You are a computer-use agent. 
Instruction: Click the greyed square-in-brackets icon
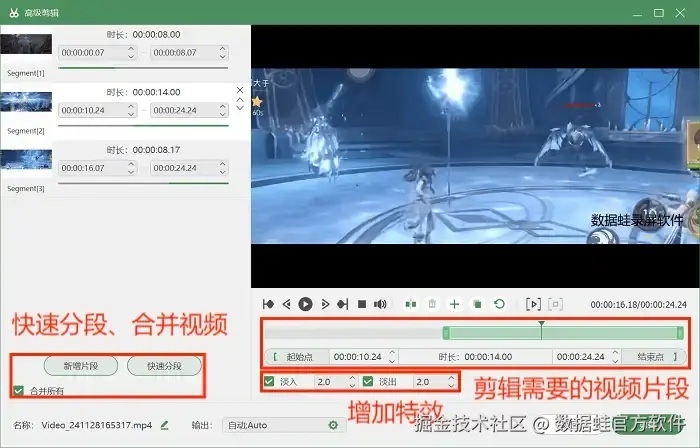point(555,304)
